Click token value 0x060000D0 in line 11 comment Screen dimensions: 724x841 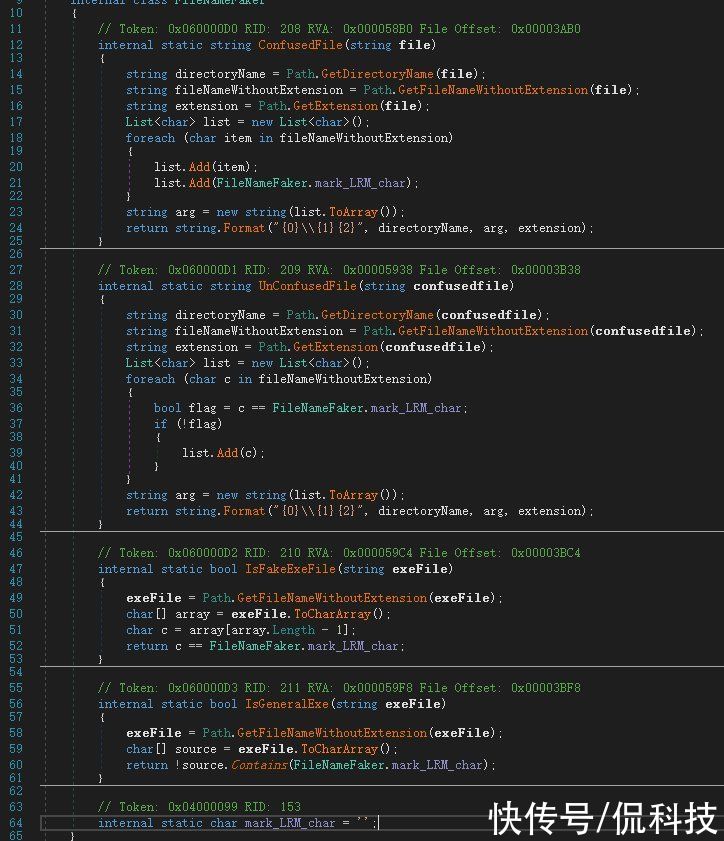[x=203, y=29]
